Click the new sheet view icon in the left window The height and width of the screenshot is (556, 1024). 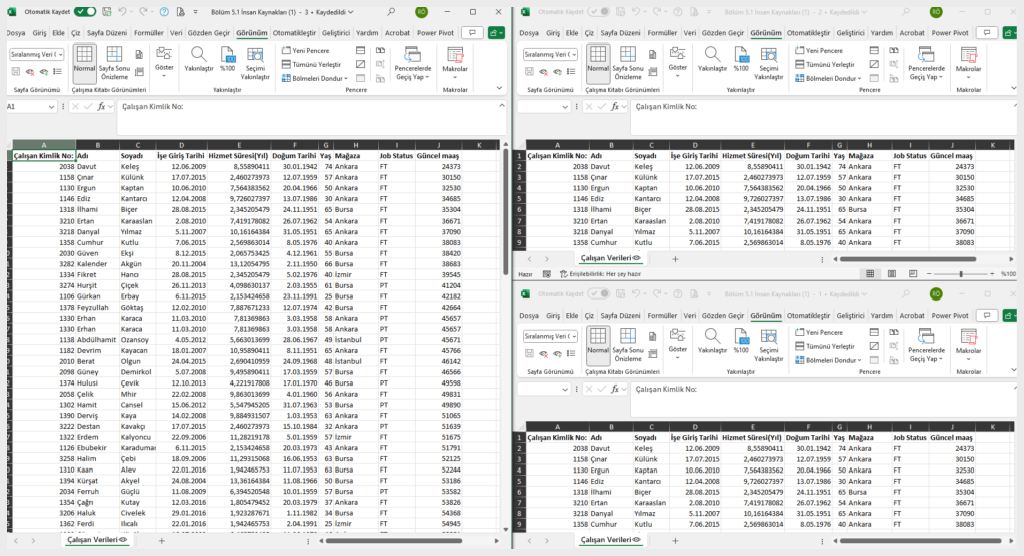tap(44, 72)
